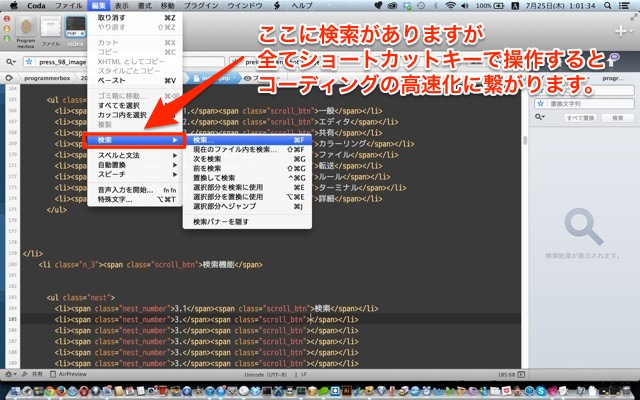Click the publish arrow icon with badge
Image resolution: width=640 pixels, height=400 pixels.
click(x=613, y=60)
